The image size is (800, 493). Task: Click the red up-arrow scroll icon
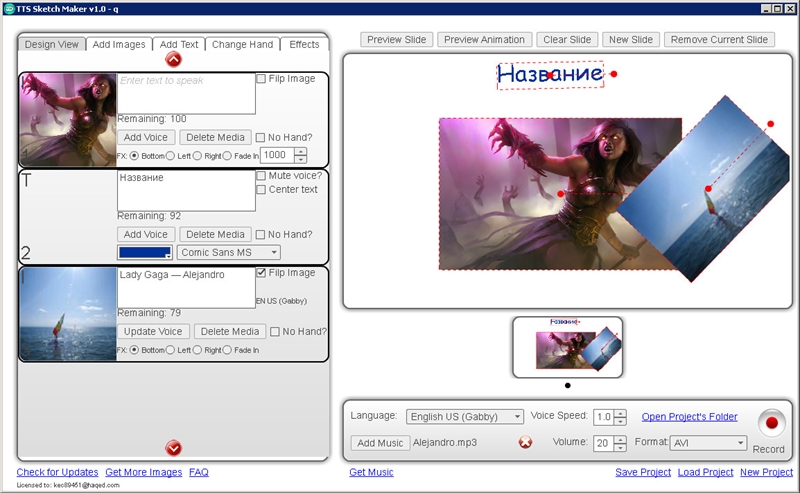[173, 60]
